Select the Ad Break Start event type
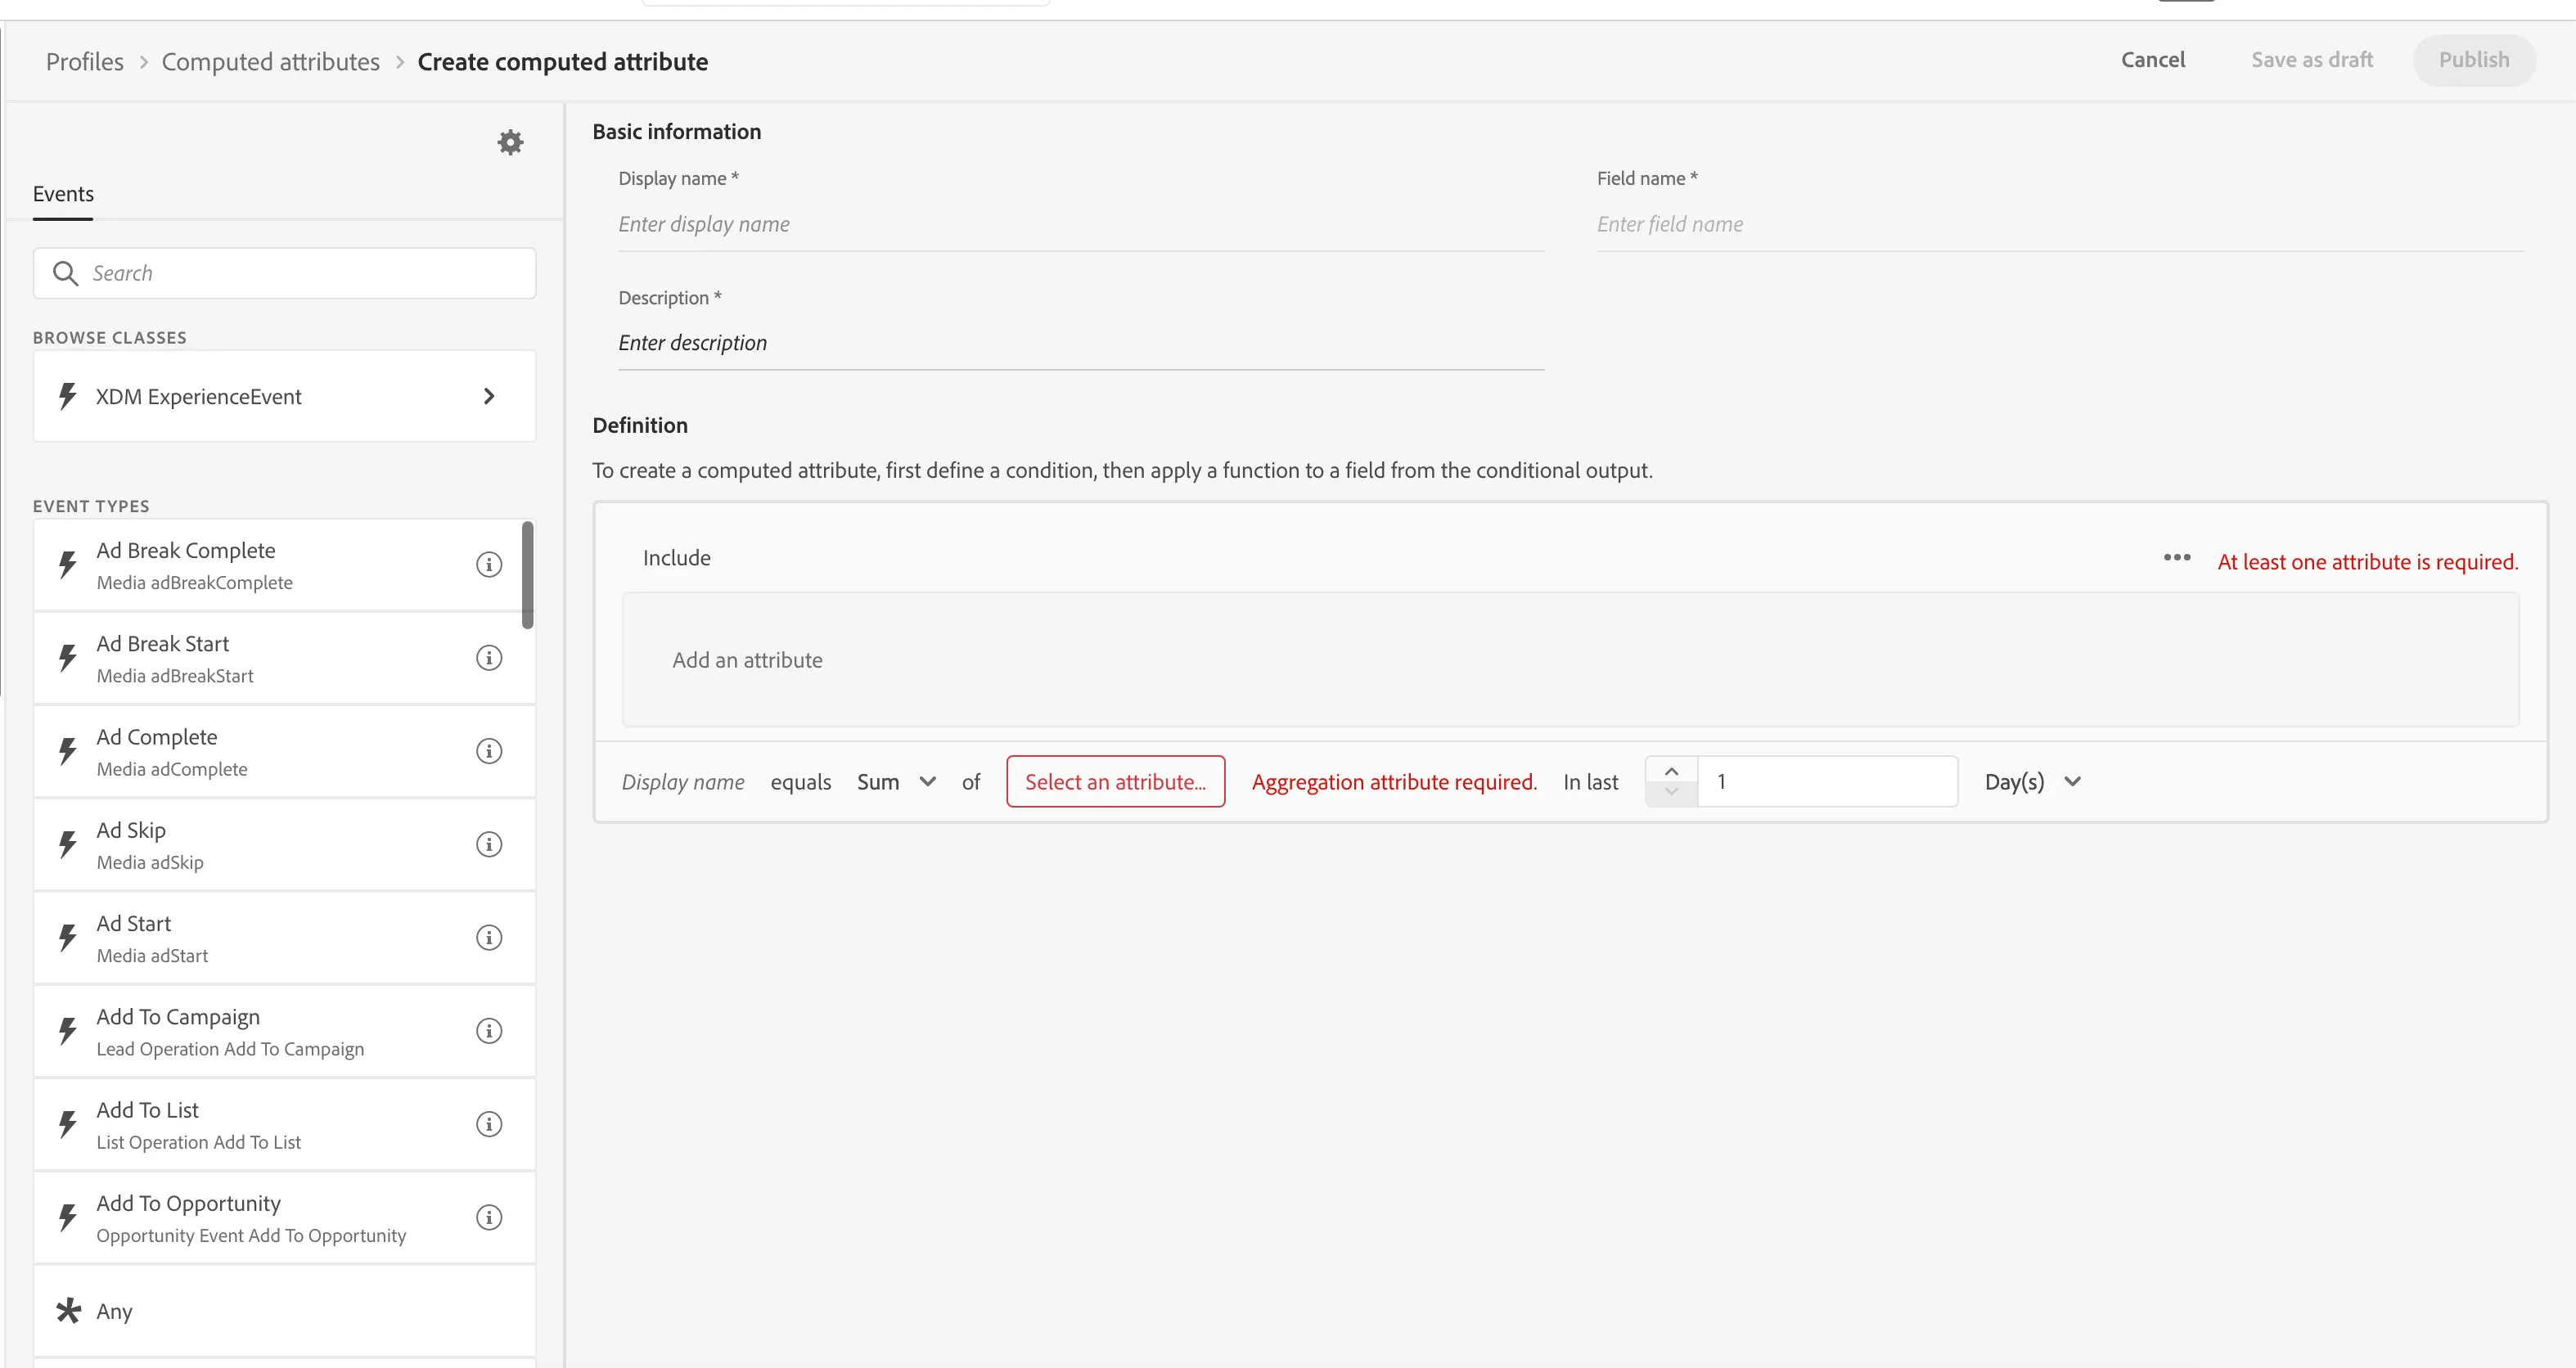The width and height of the screenshot is (2576, 1368). pyautogui.click(x=284, y=658)
